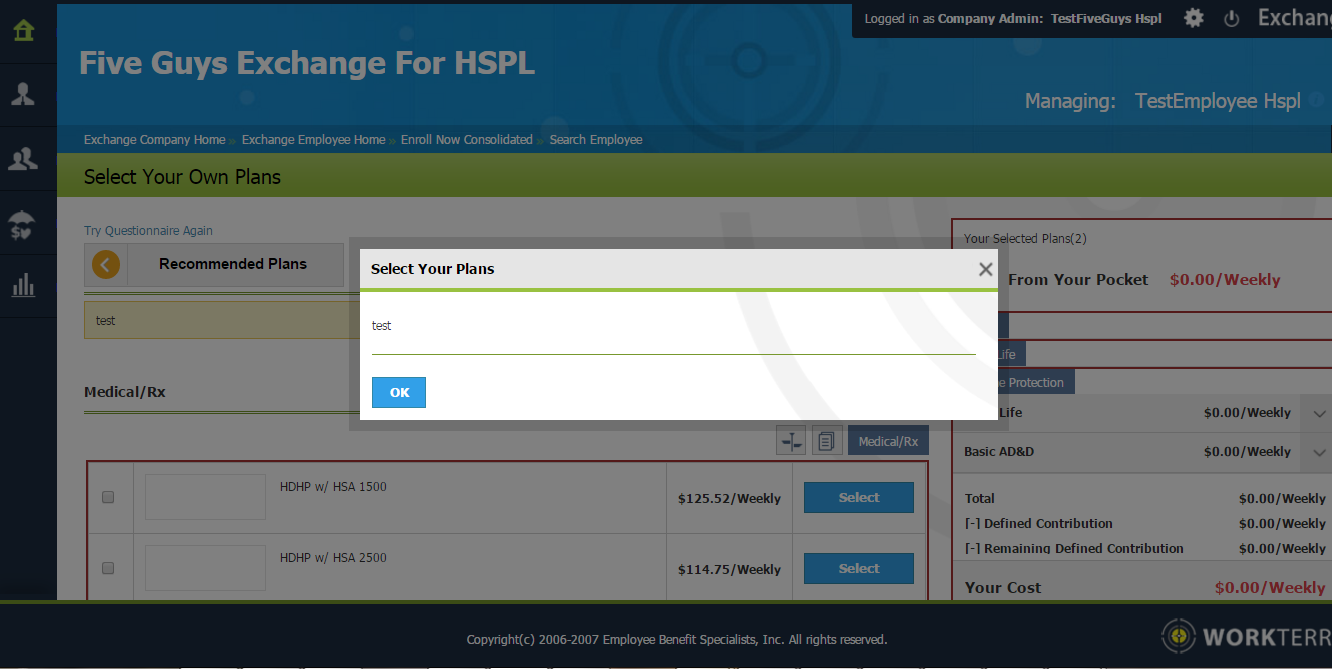Tick the HDHP w/ HSA 2500 checkbox
The height and width of the screenshot is (669, 1332).
point(108,568)
